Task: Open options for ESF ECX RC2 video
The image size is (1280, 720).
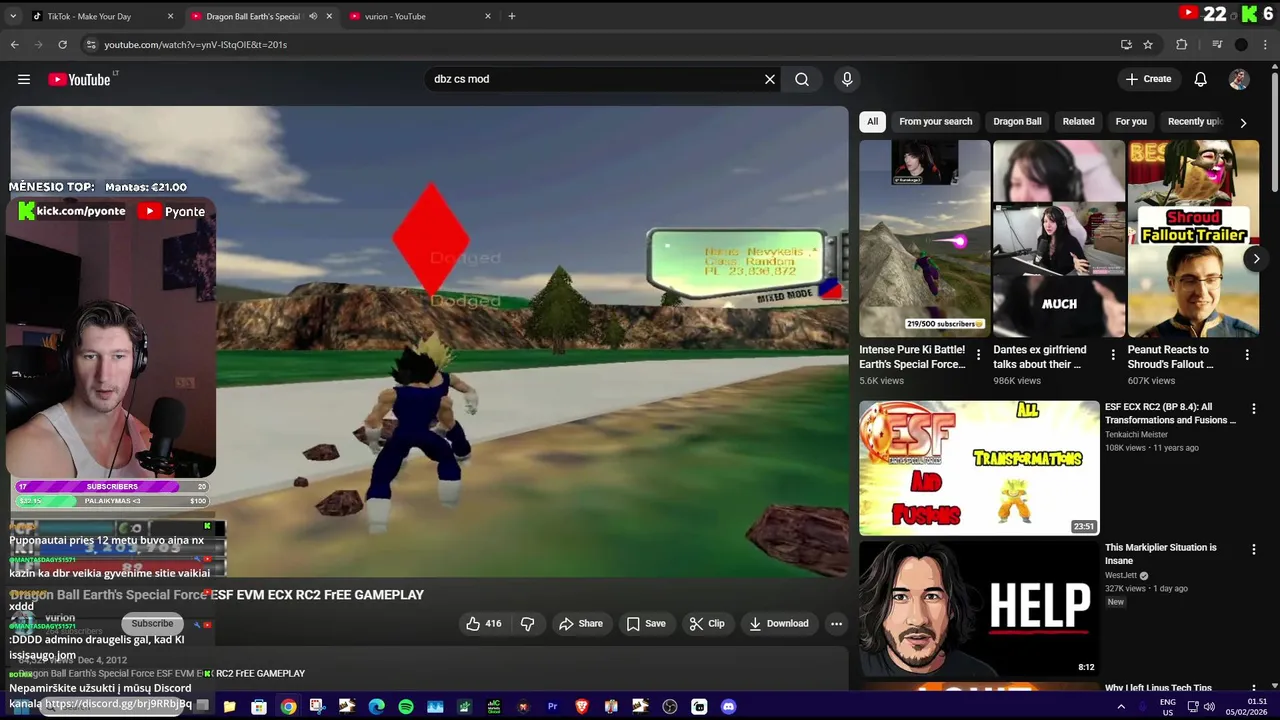Action: click(x=1254, y=409)
